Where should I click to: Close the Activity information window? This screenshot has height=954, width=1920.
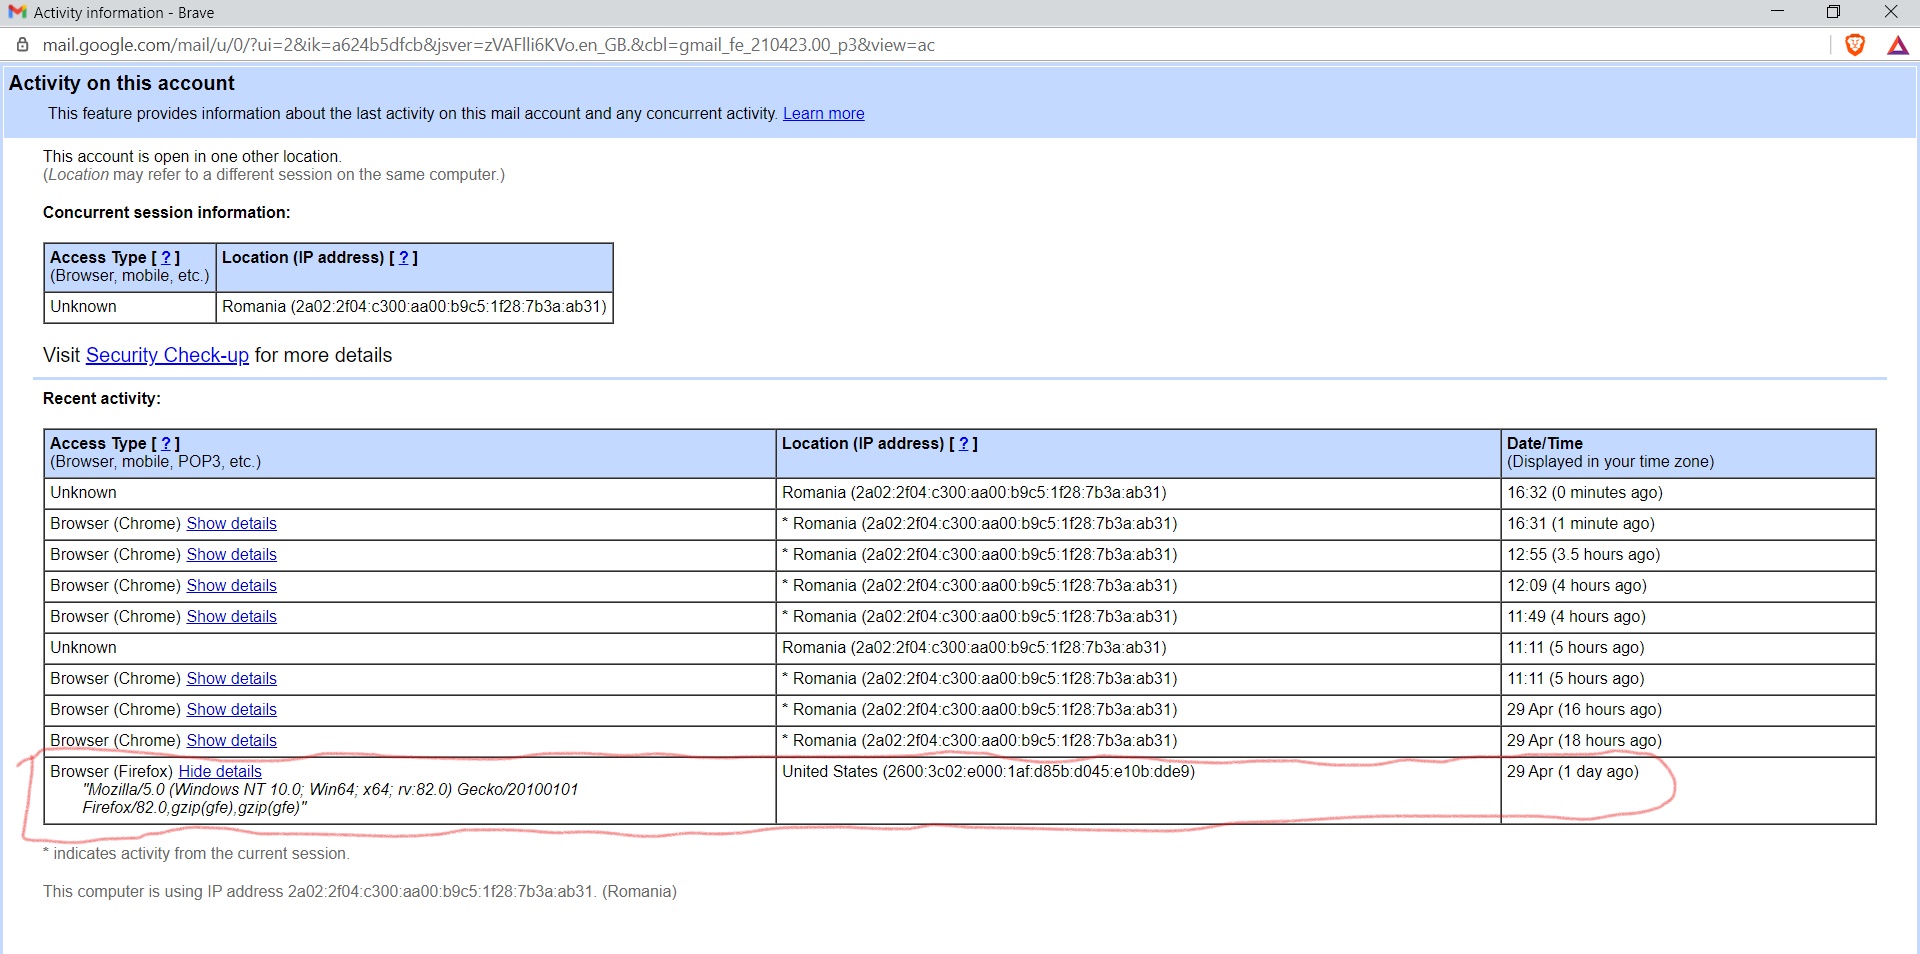[x=1890, y=12]
